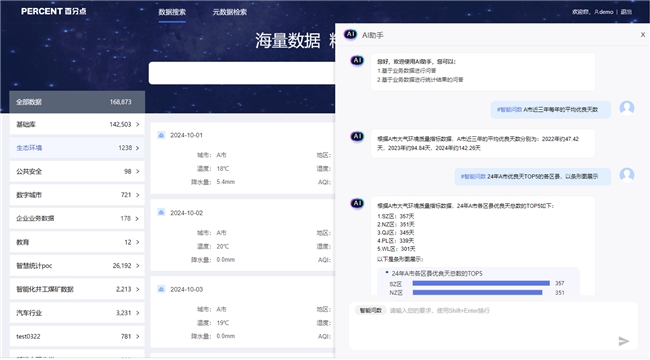Click the 2024-10-01 record icon
Screen dimensions: 650x360
pyautogui.click(x=161, y=135)
